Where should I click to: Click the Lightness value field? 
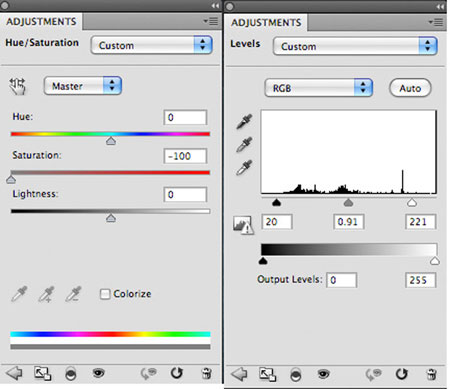185,195
